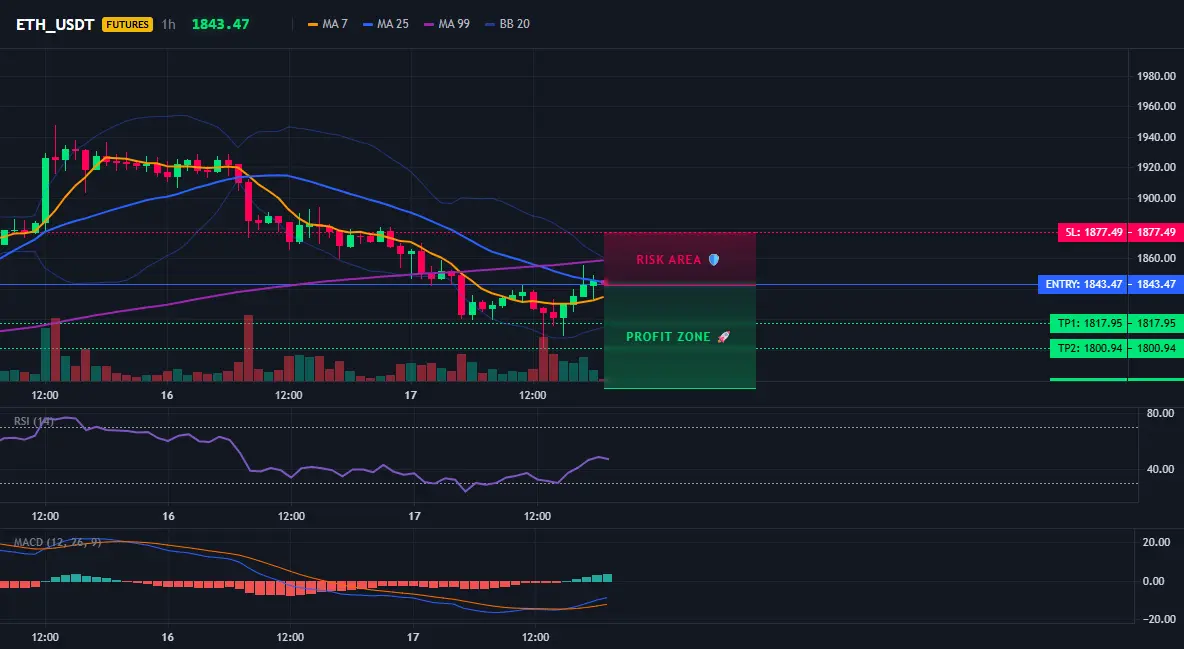Click the MACD 20.00 axis value

pyautogui.click(x=1157, y=542)
